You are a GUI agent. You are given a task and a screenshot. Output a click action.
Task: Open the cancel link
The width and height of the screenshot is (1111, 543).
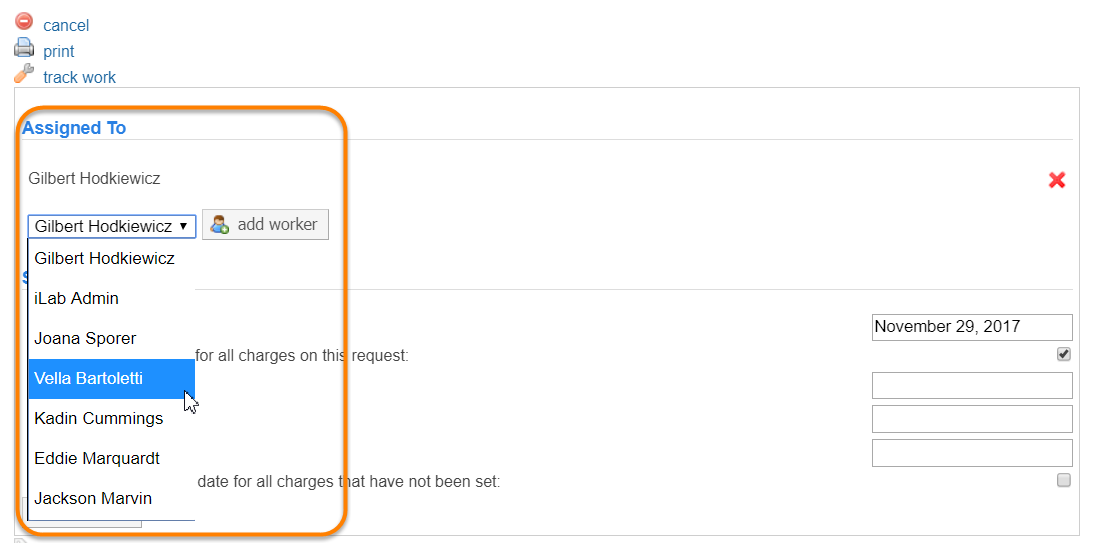(66, 25)
